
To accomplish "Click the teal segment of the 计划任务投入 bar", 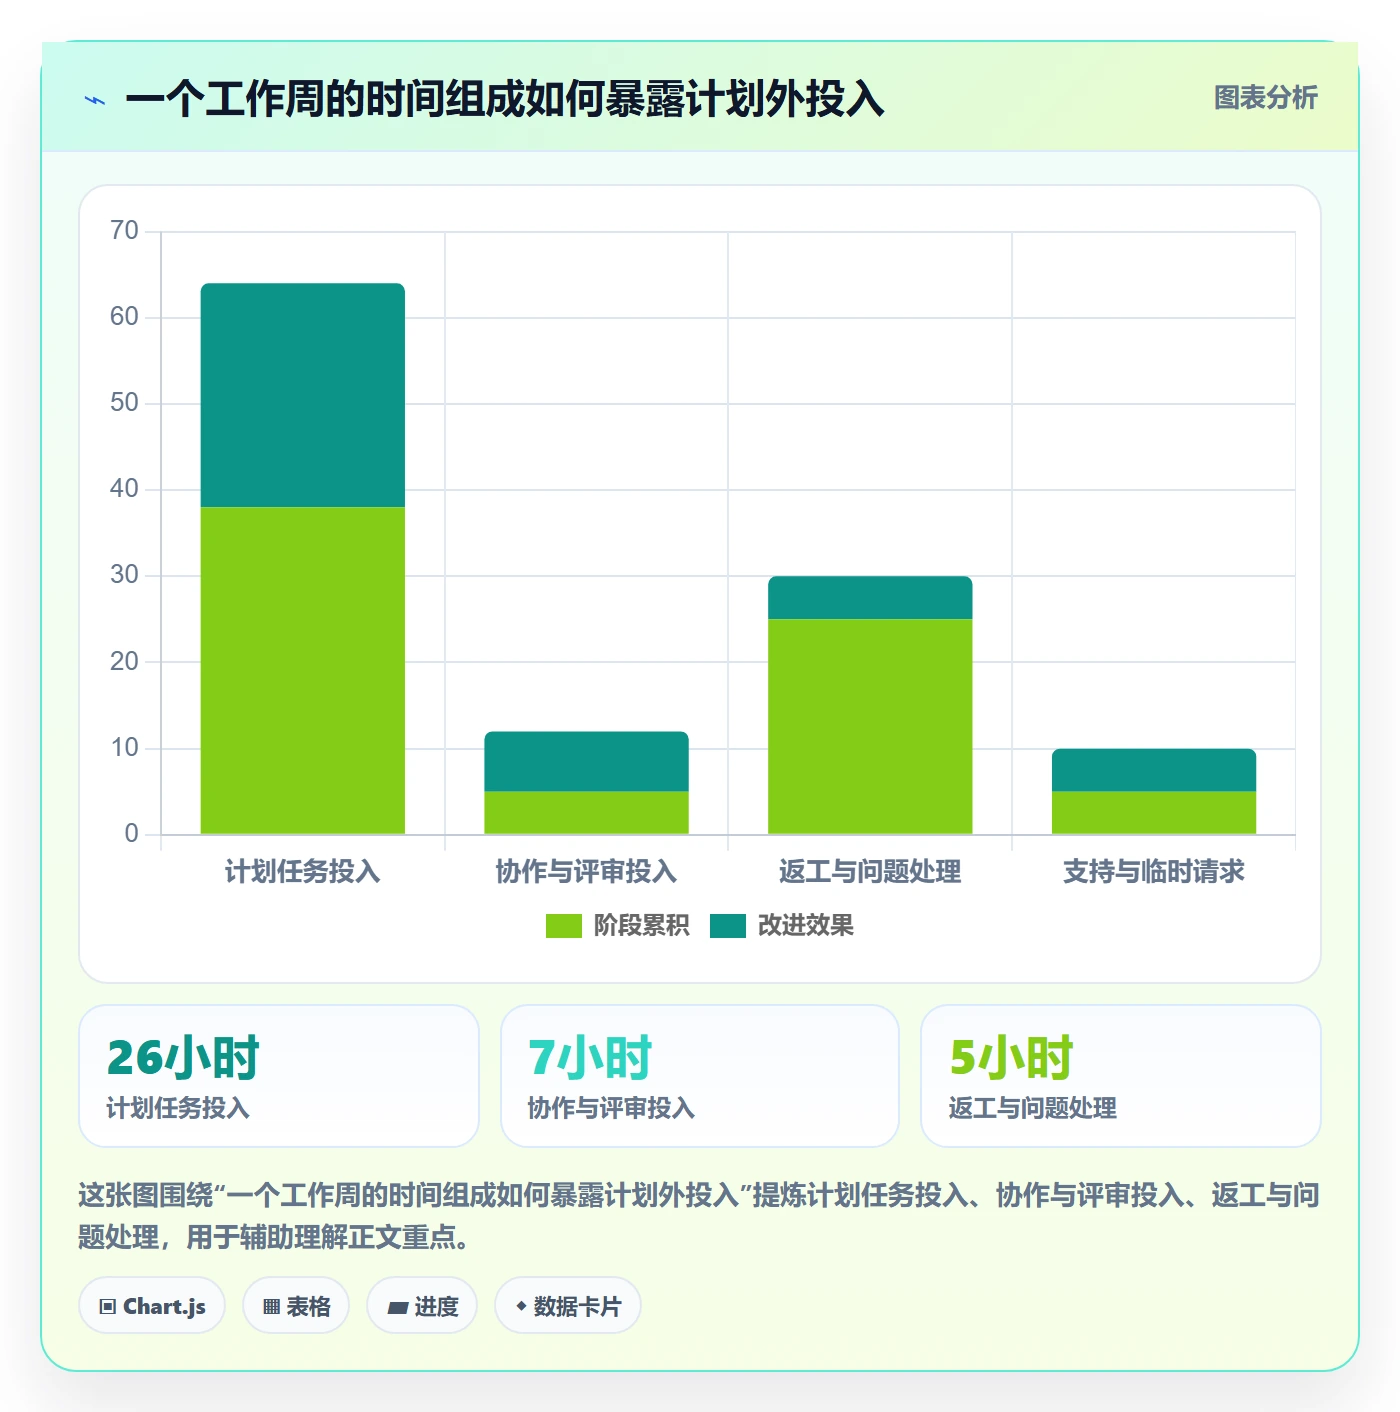I will [303, 395].
